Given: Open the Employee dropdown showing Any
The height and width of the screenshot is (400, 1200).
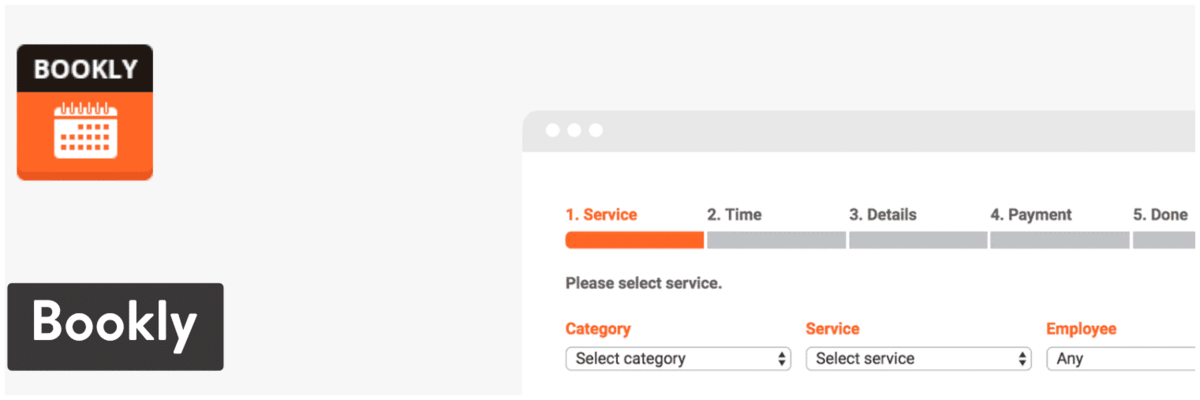Looking at the screenshot, I should (x=1121, y=359).
